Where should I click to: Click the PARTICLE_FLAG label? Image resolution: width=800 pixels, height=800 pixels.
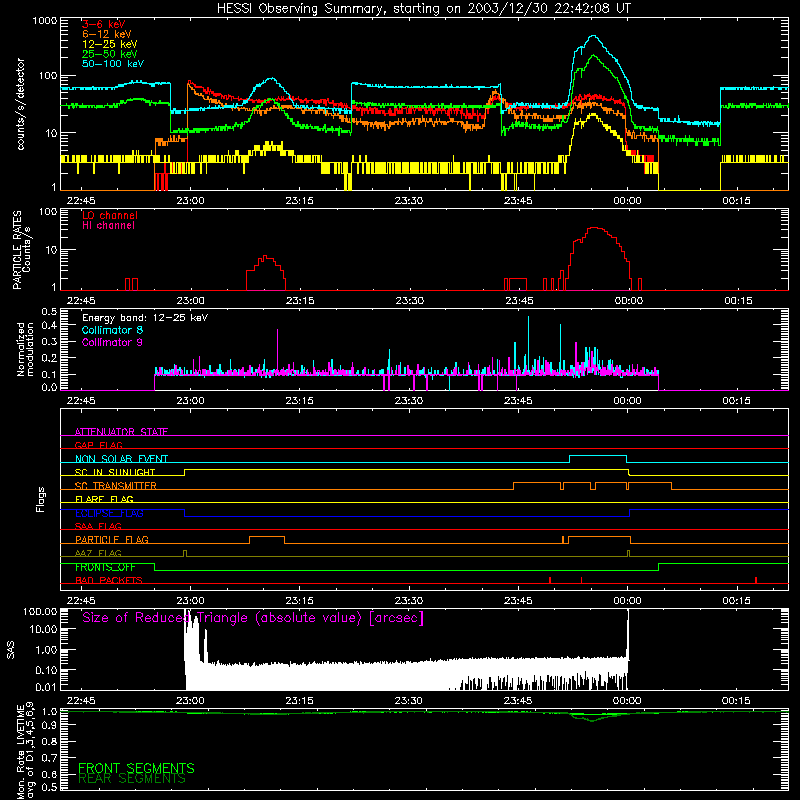pos(112,540)
